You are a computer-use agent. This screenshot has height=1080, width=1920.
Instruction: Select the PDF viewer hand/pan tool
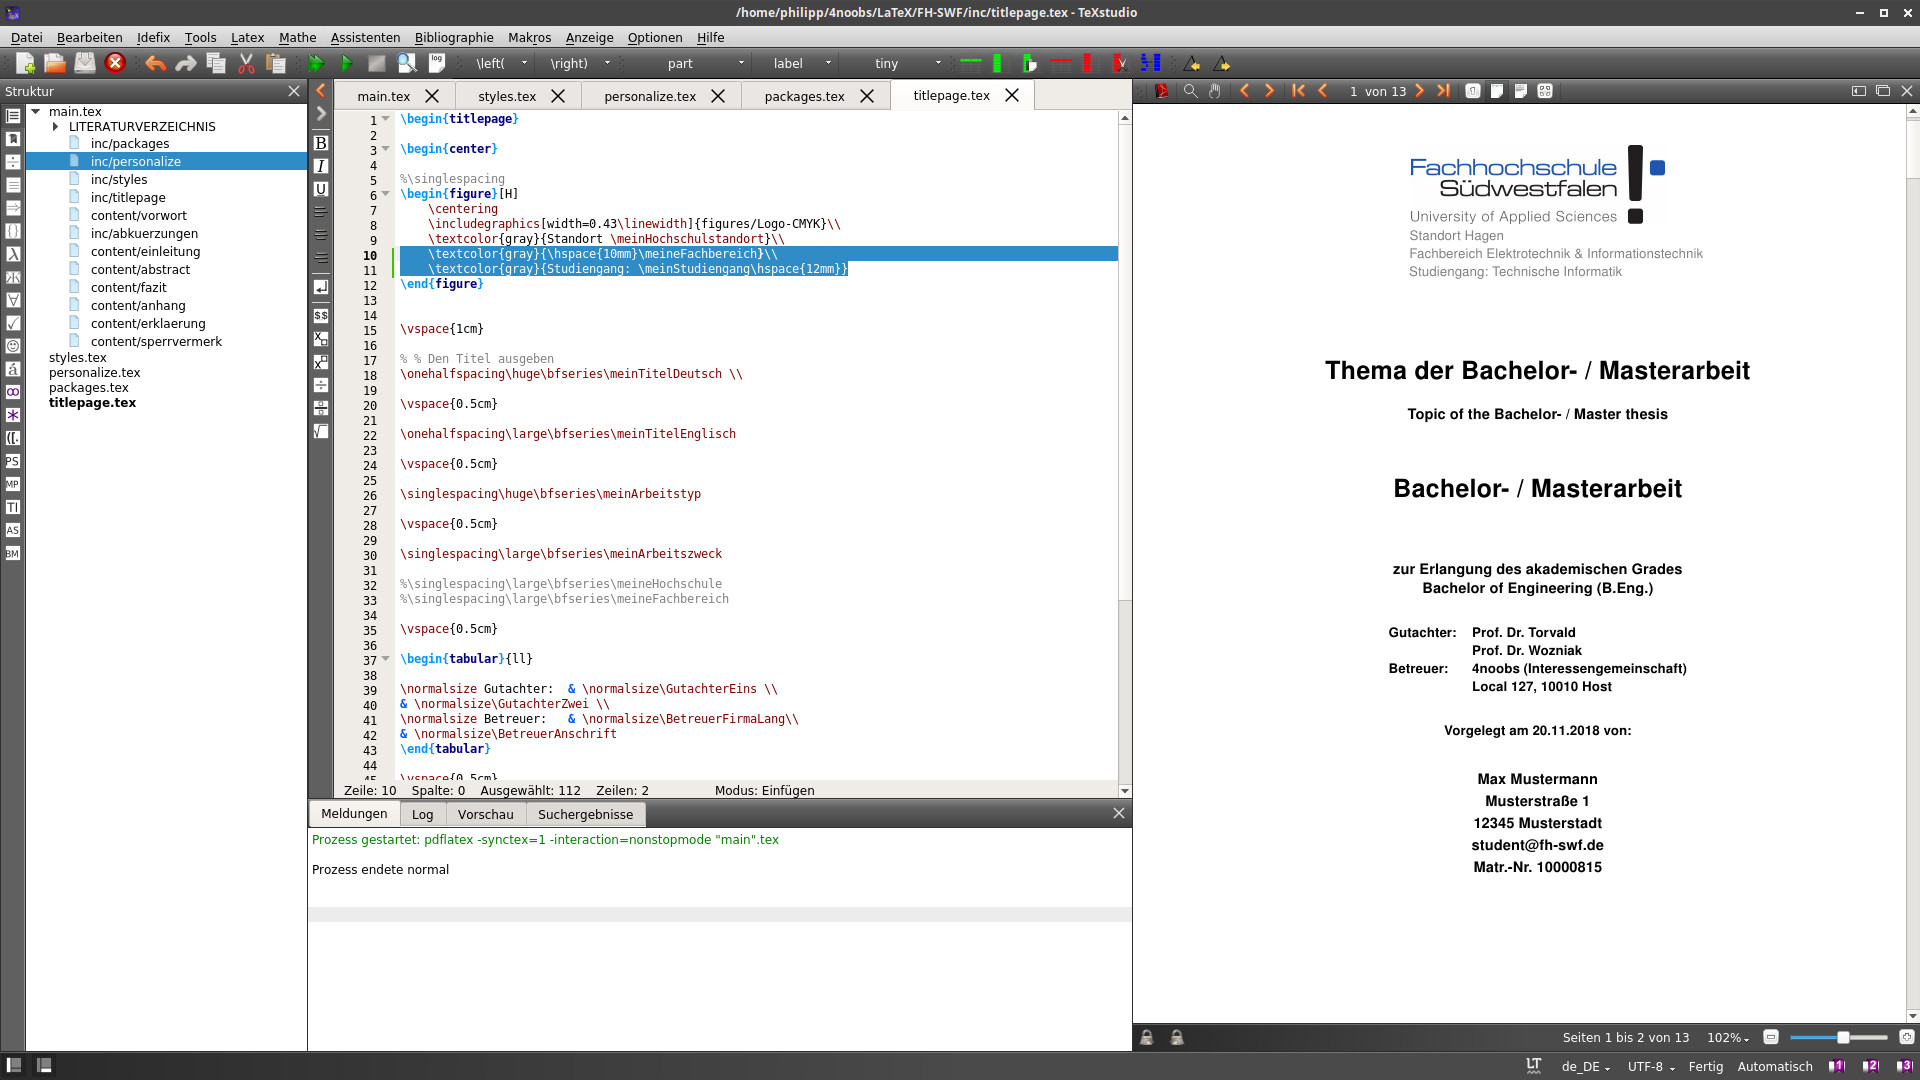coord(1214,91)
